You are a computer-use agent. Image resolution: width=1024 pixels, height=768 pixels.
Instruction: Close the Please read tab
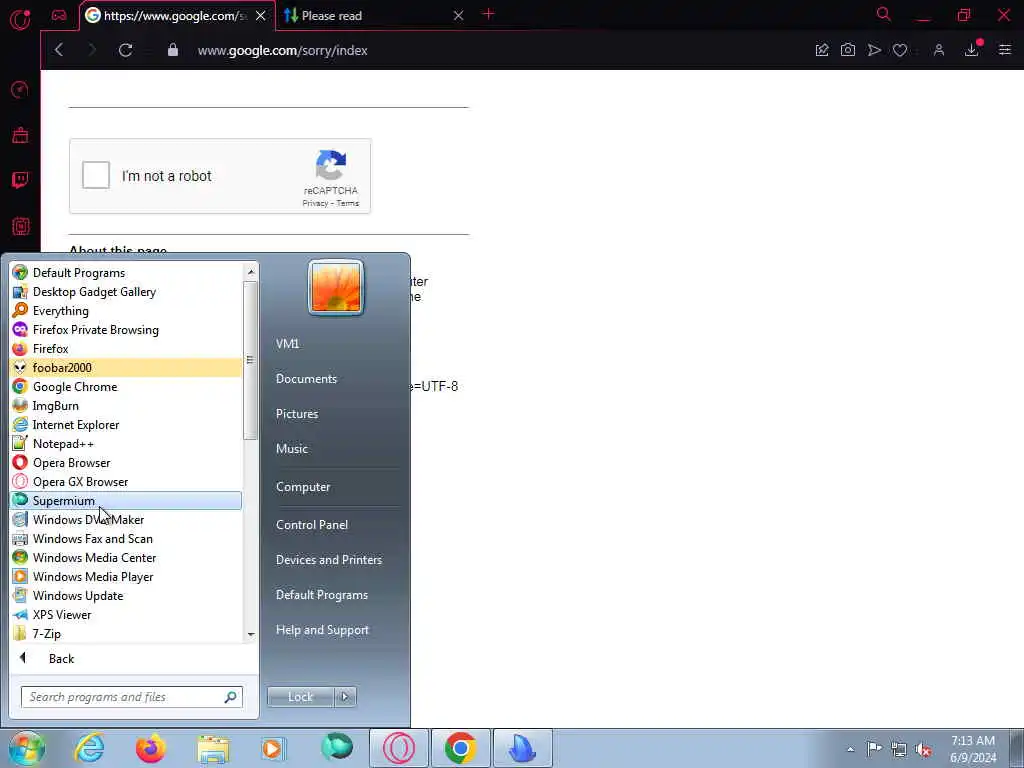click(458, 15)
